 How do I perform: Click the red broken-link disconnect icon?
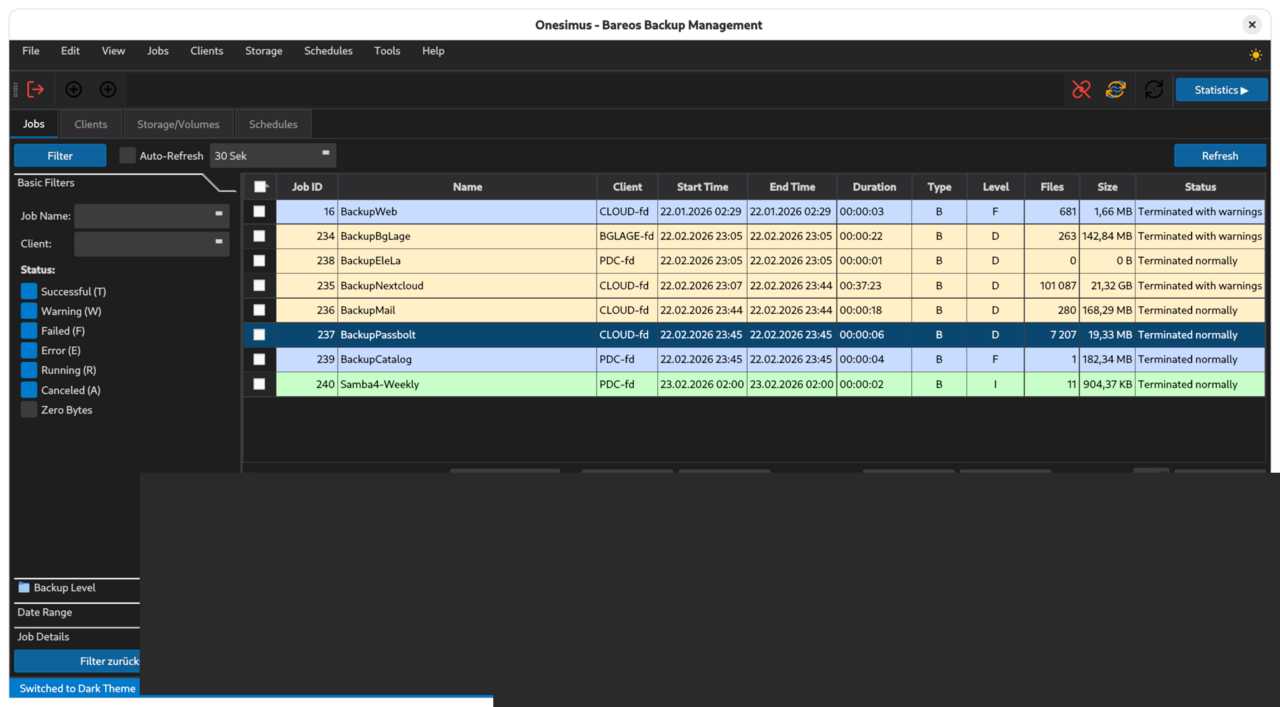coord(1081,90)
